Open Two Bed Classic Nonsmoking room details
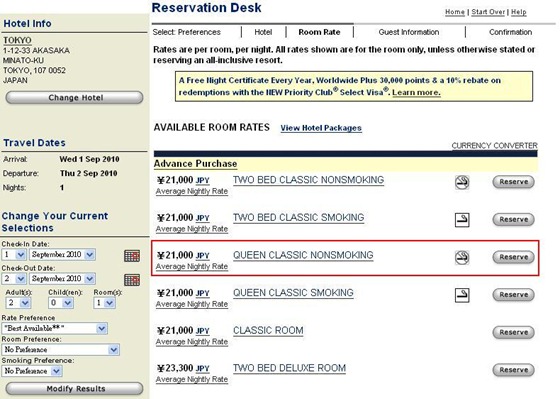The height and width of the screenshot is (399, 560). tap(308, 180)
